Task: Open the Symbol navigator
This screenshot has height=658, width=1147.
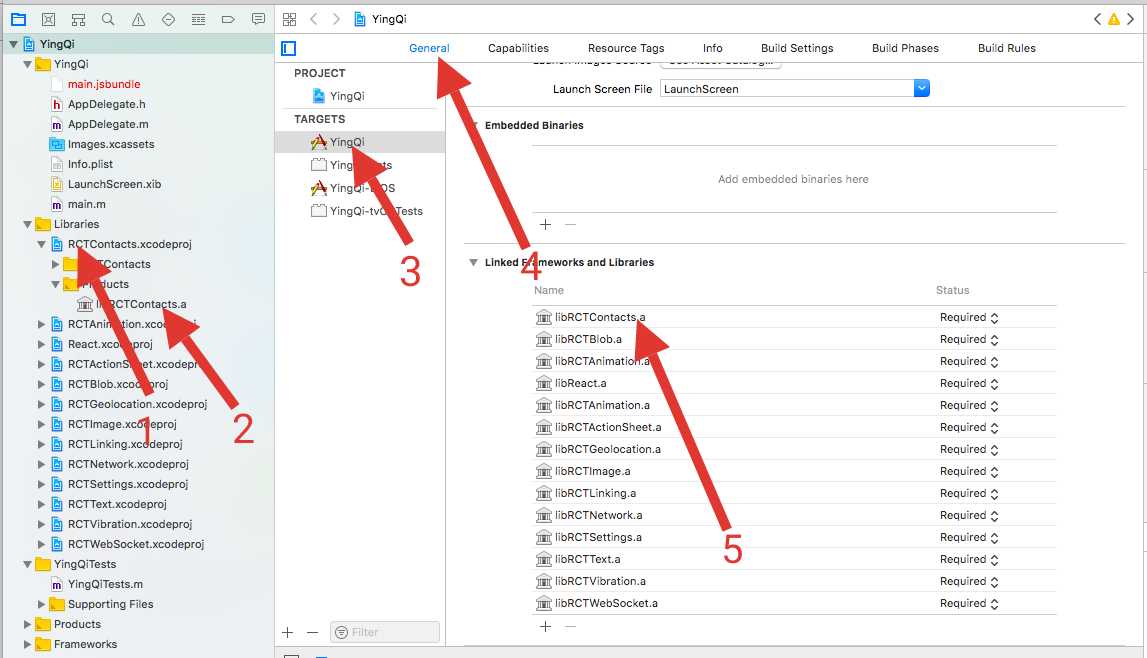Action: click(x=78, y=20)
